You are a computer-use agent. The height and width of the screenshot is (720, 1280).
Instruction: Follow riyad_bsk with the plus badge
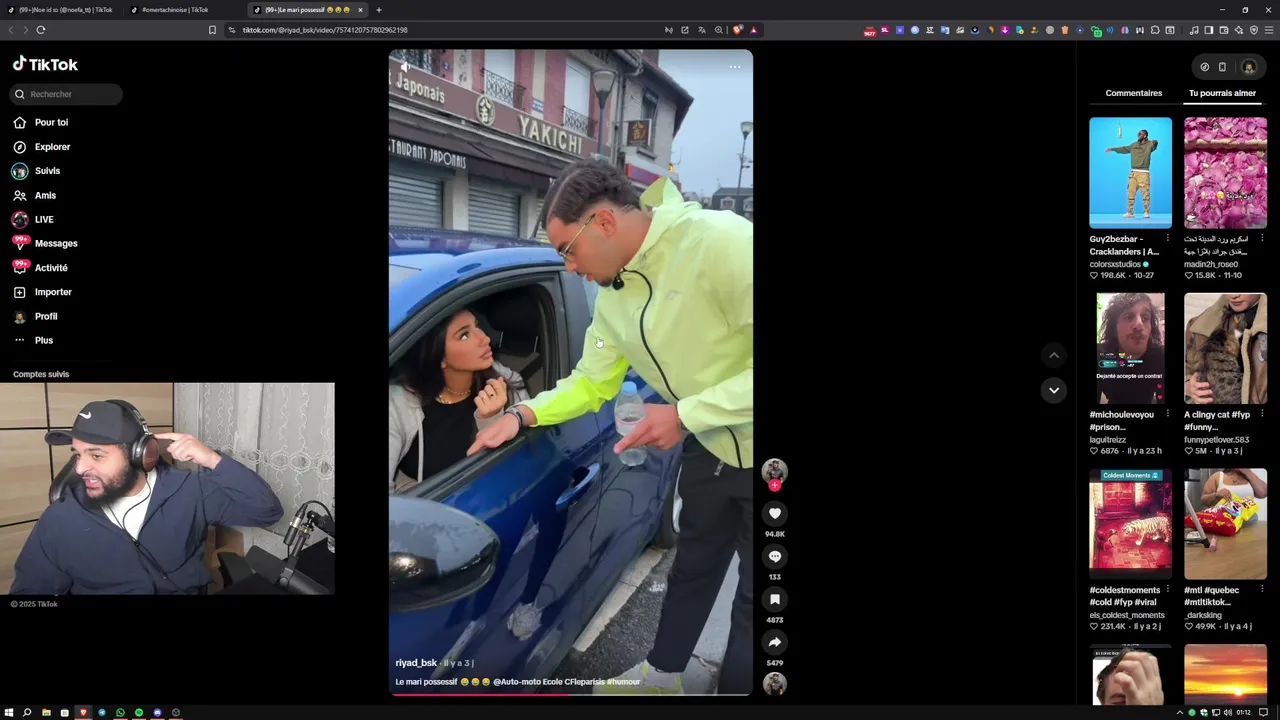click(774, 485)
